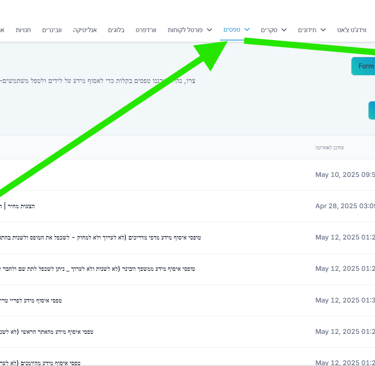Open the אנליטיקה nav item
Viewport: 375px width, 366px height.
[x=85, y=30]
